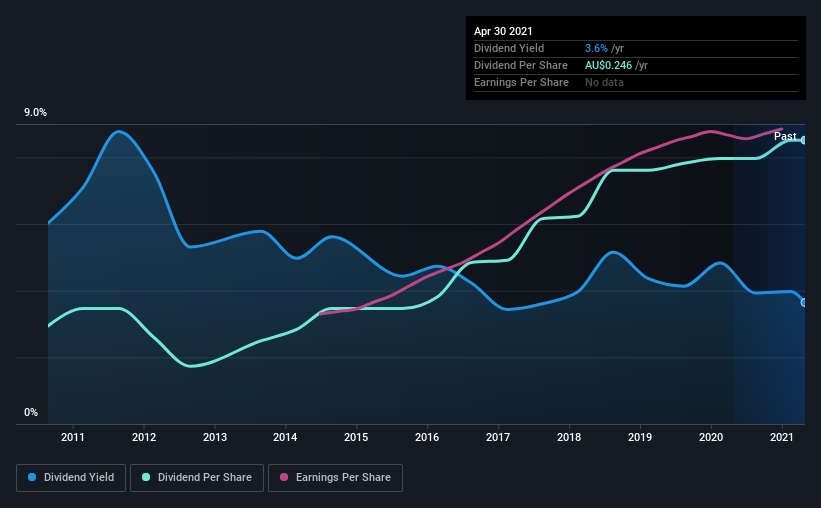Click the 'Past' label on the chart

(x=785, y=136)
